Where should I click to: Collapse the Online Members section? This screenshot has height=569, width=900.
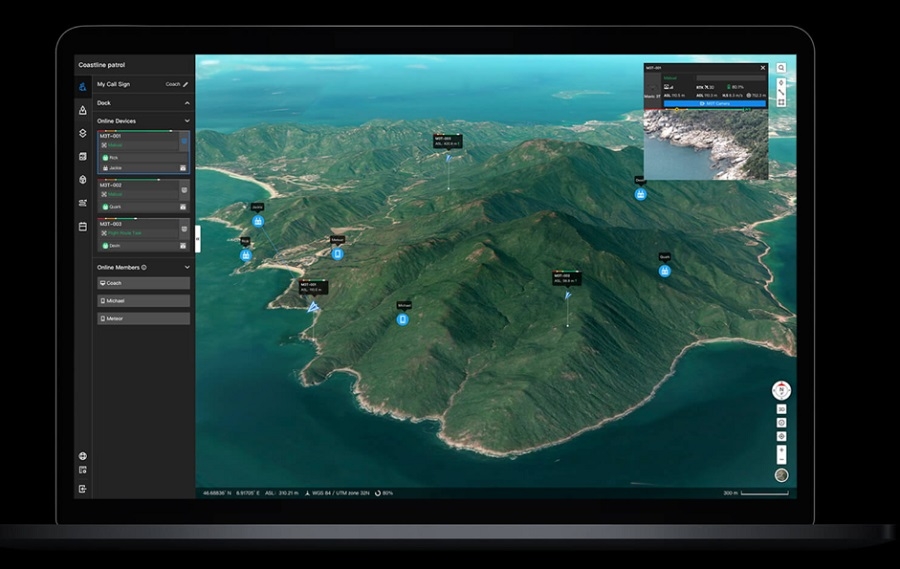tap(187, 268)
